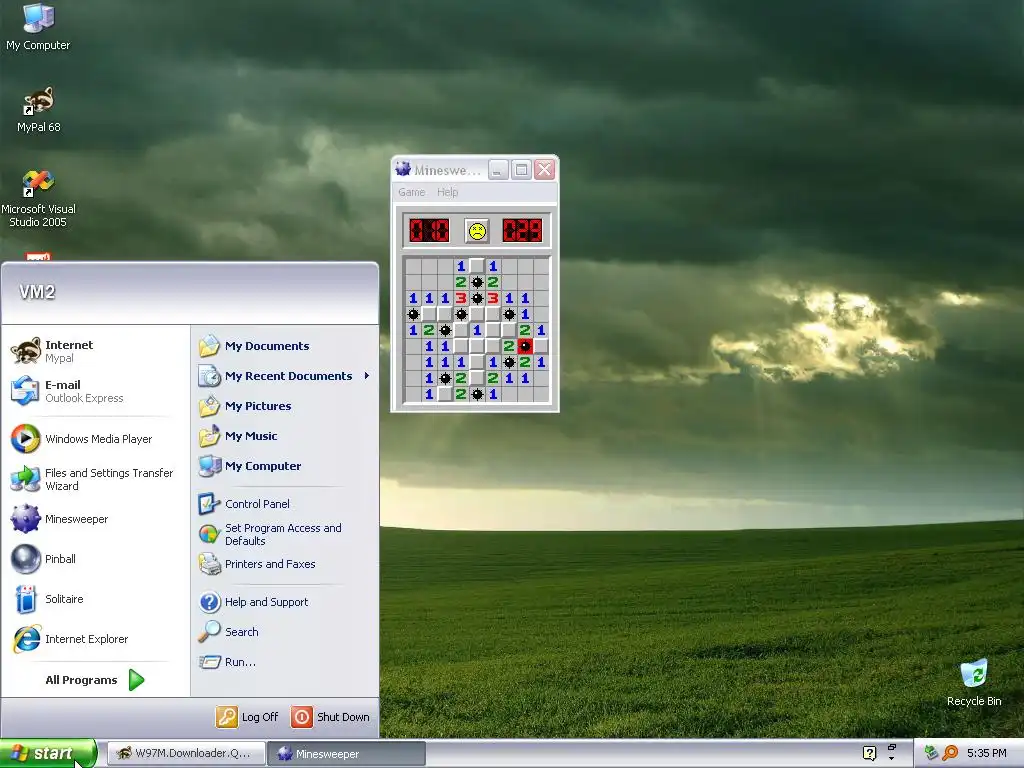The image size is (1024, 768).
Task: Click the 5:35 PM clock
Action: [x=986, y=753]
